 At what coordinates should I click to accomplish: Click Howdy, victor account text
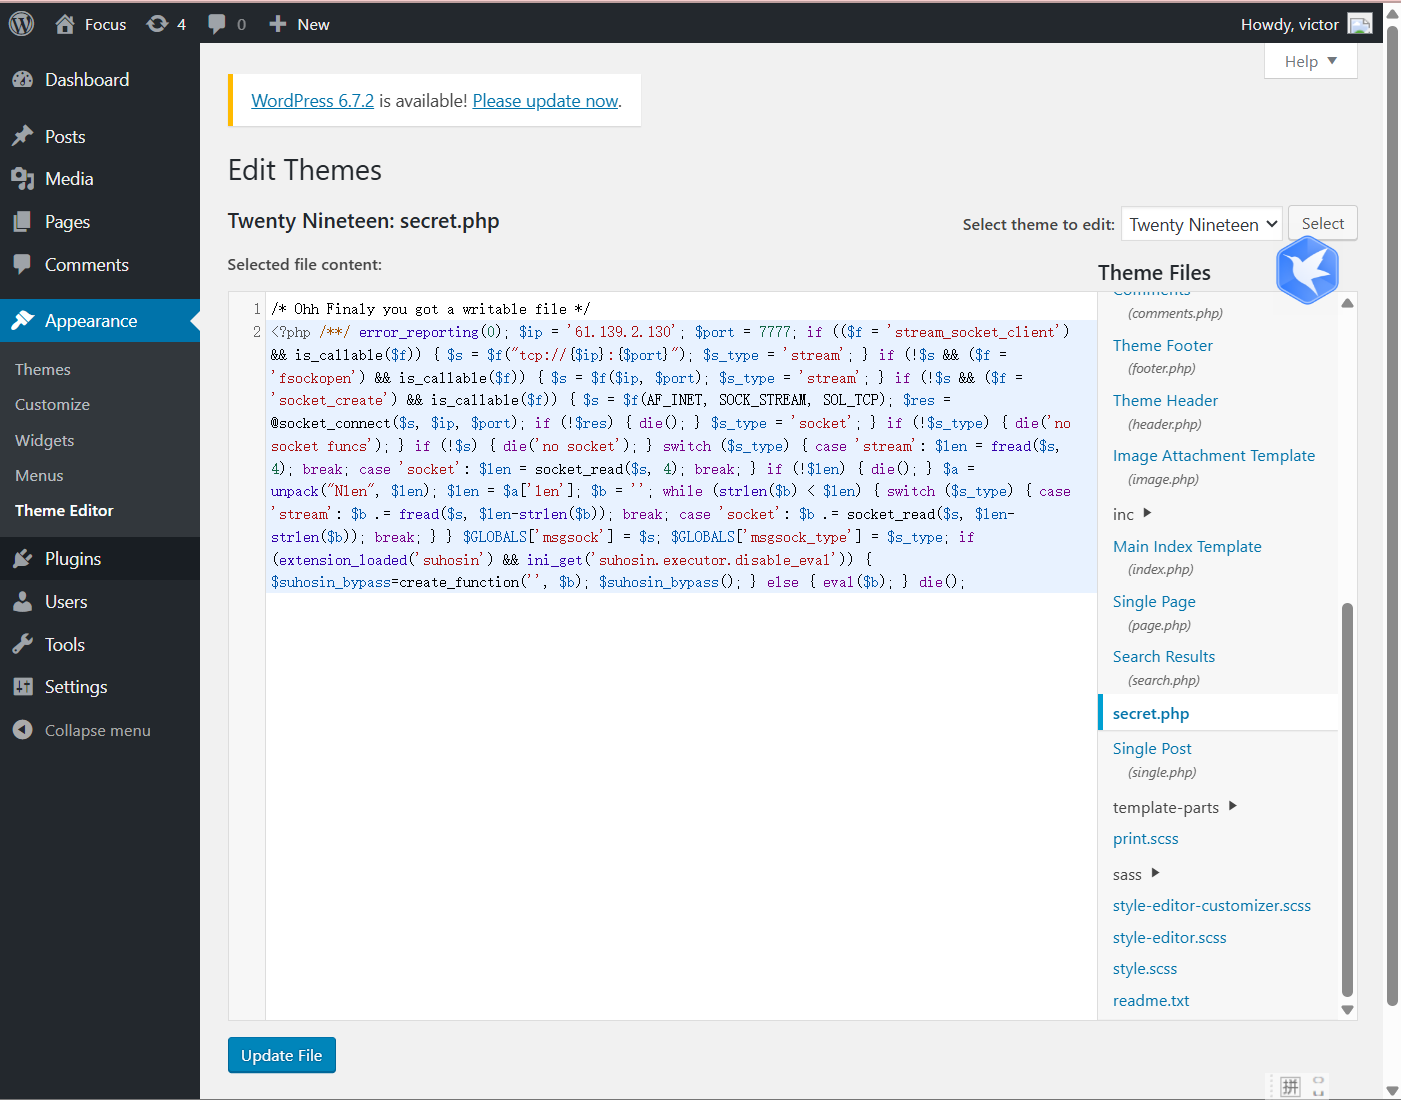[x=1290, y=24]
